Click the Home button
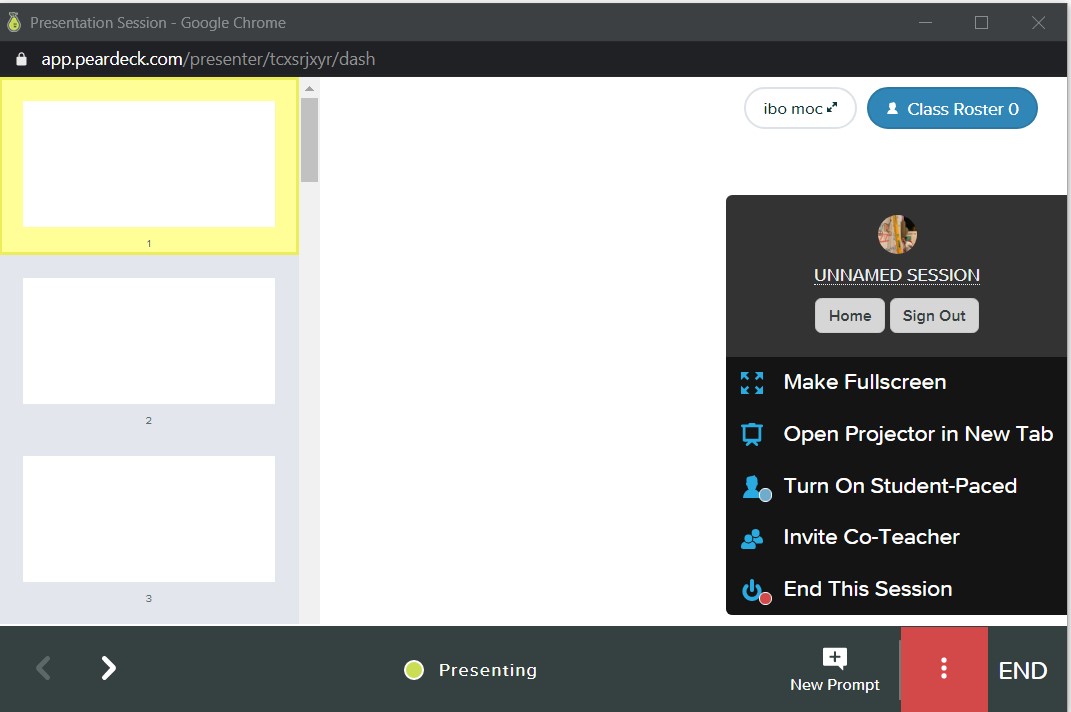 [x=850, y=316]
